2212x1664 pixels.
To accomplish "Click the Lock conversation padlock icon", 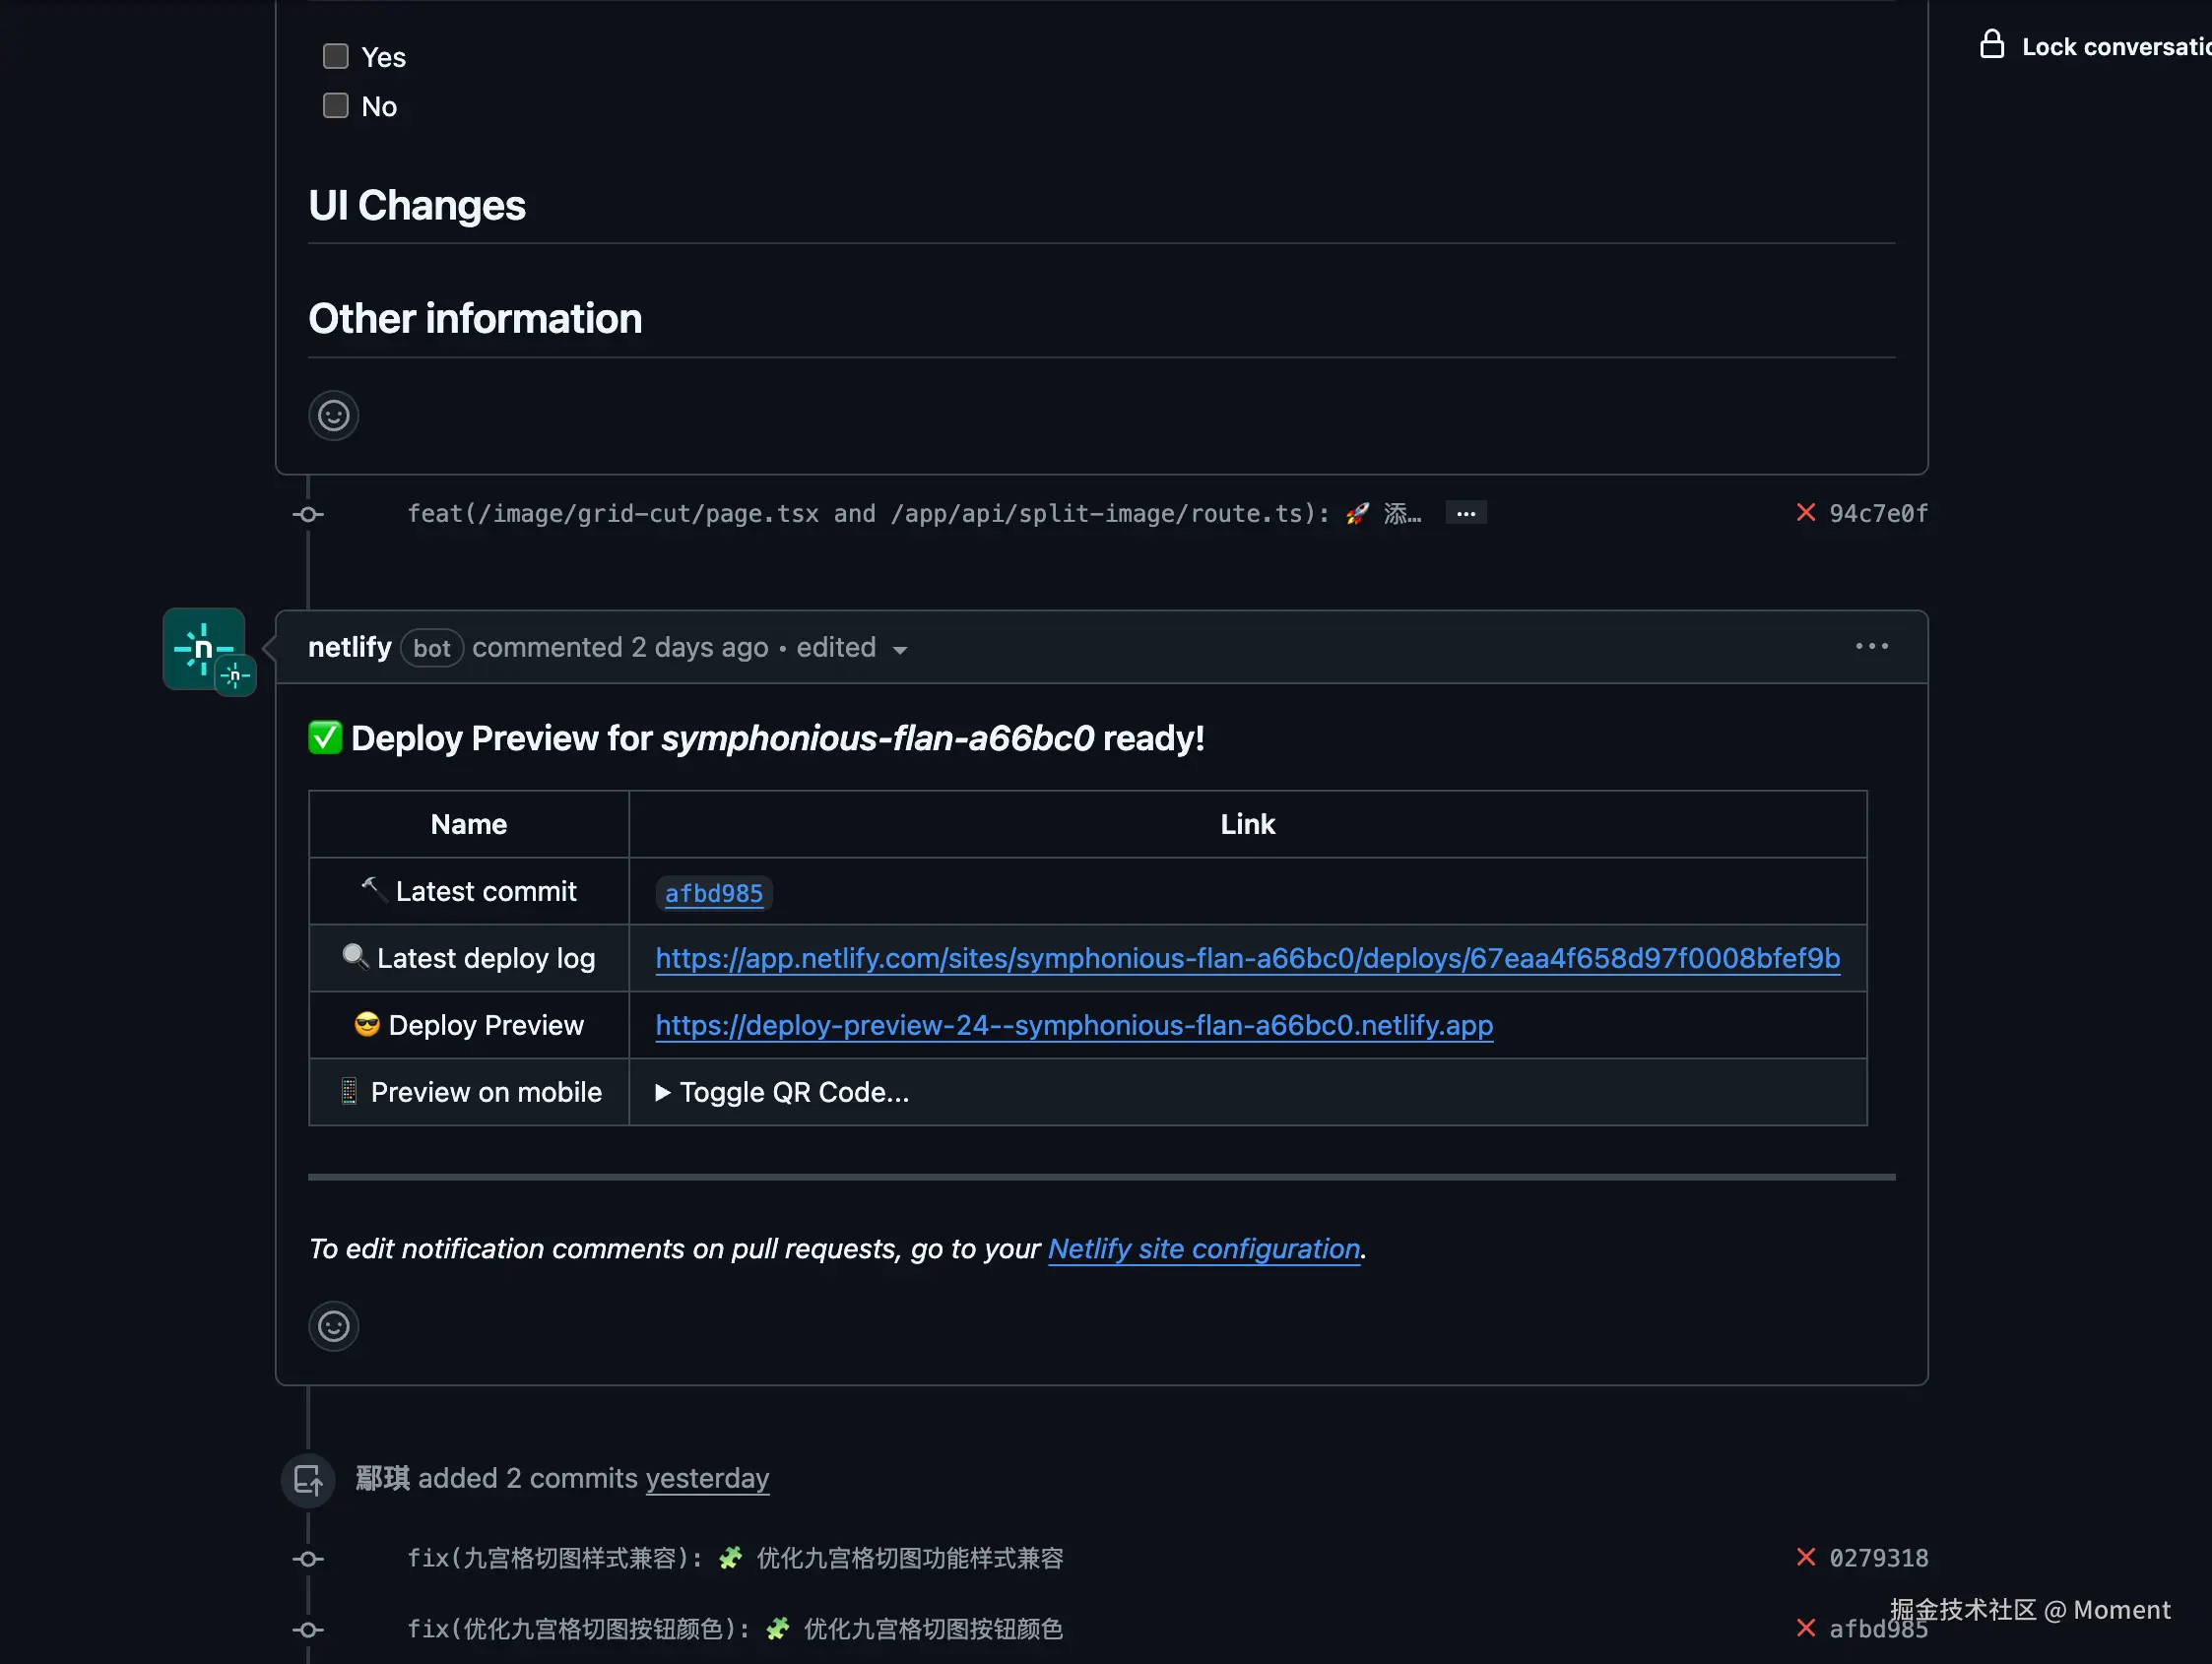I will tap(1991, 45).
